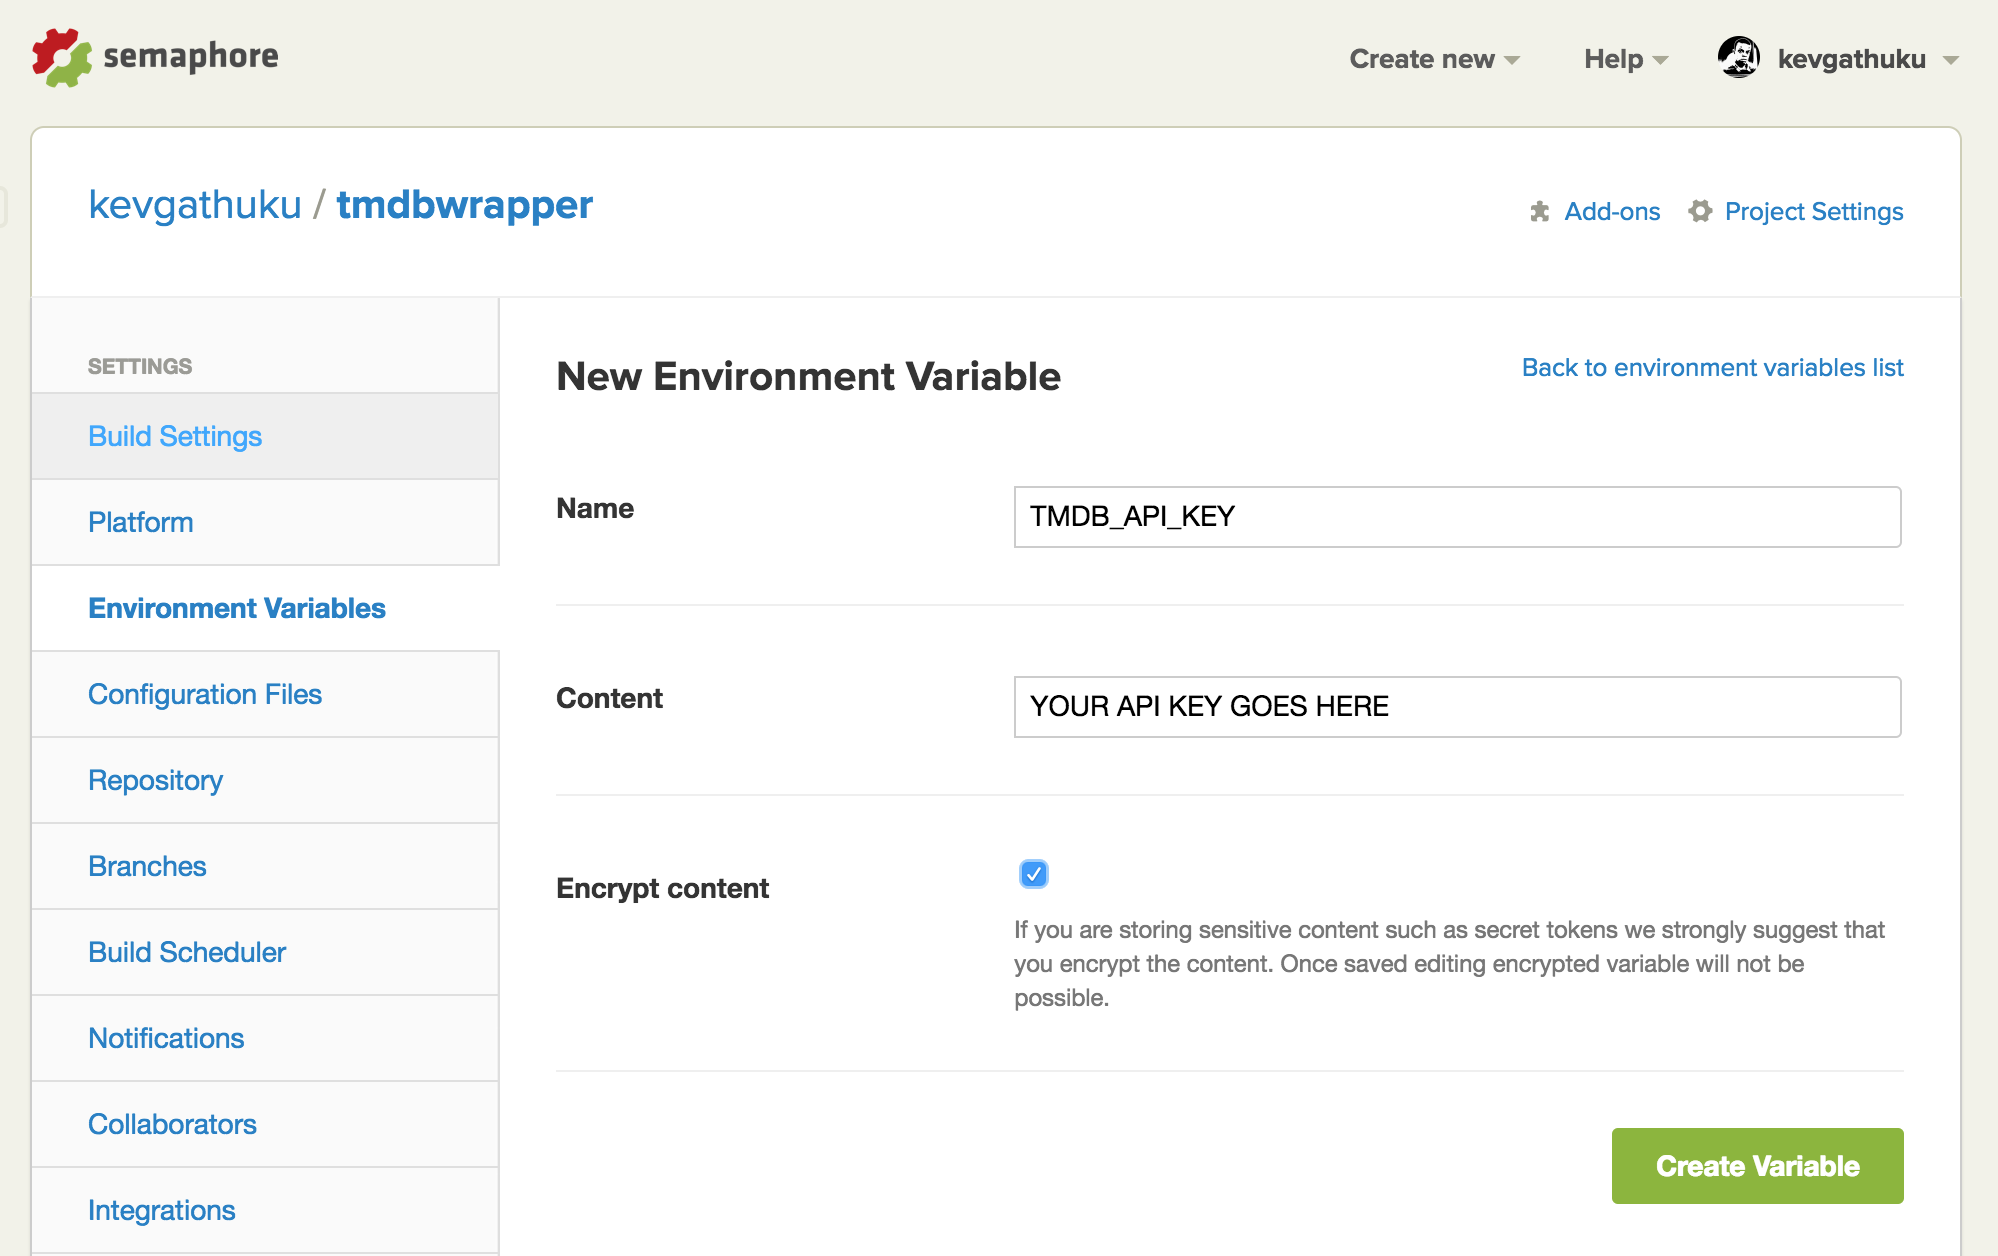Click the semaphore wordmark text
This screenshot has height=1256, width=1998.
(191, 57)
